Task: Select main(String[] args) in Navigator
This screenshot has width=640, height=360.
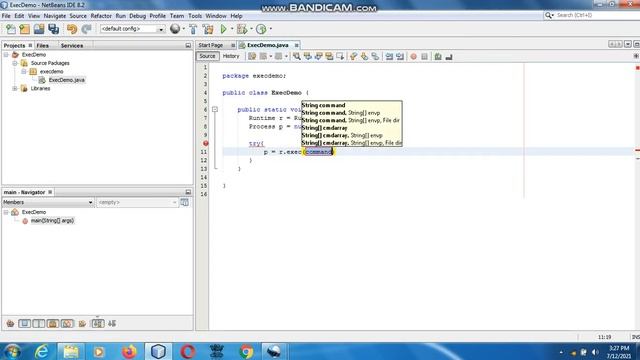Action: [x=52, y=221]
